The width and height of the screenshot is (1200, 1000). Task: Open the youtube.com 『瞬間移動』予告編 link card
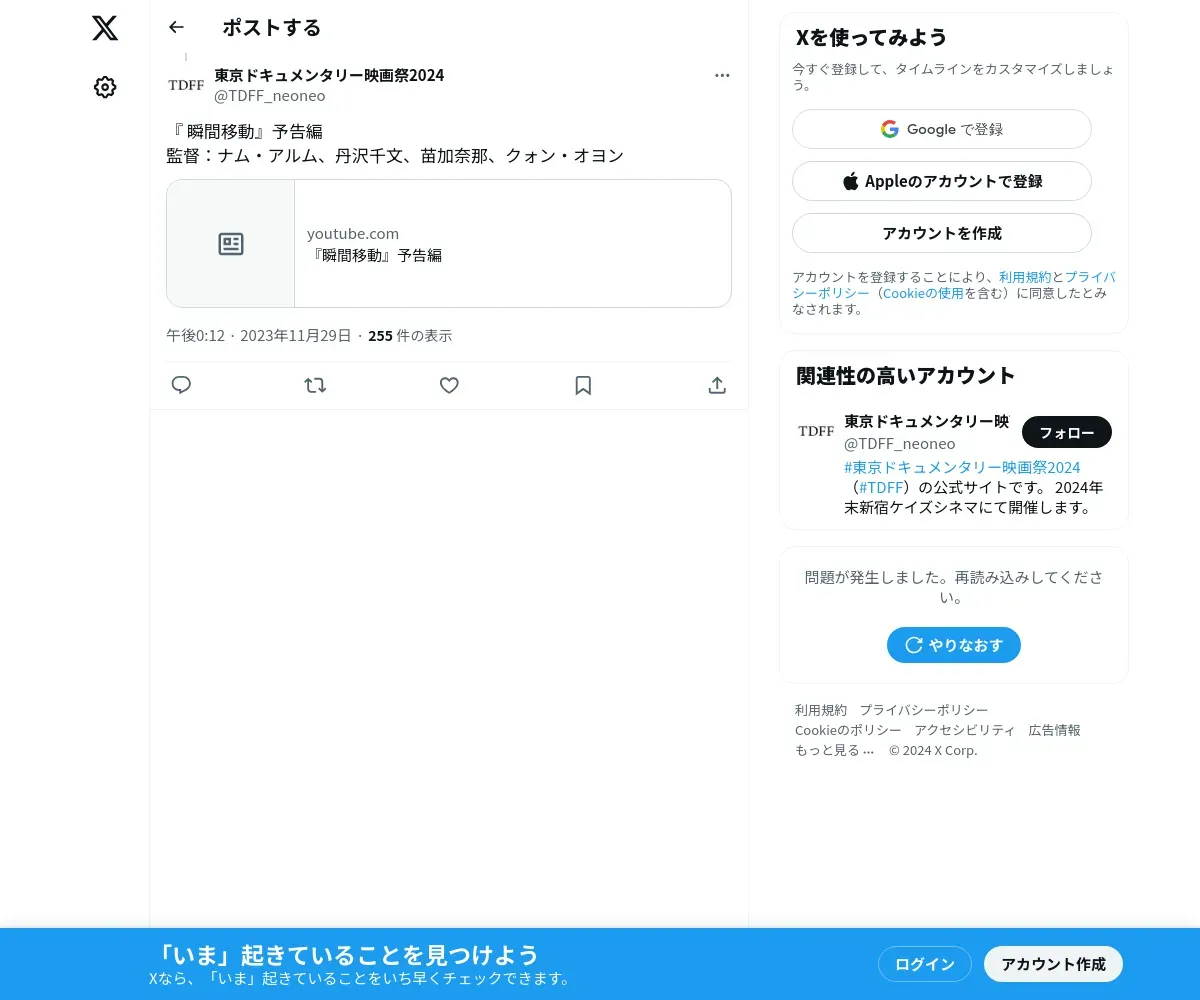click(449, 243)
